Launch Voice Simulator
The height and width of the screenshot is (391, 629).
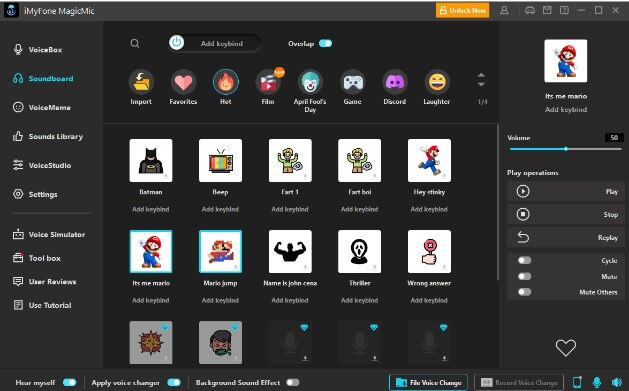click(x=49, y=234)
